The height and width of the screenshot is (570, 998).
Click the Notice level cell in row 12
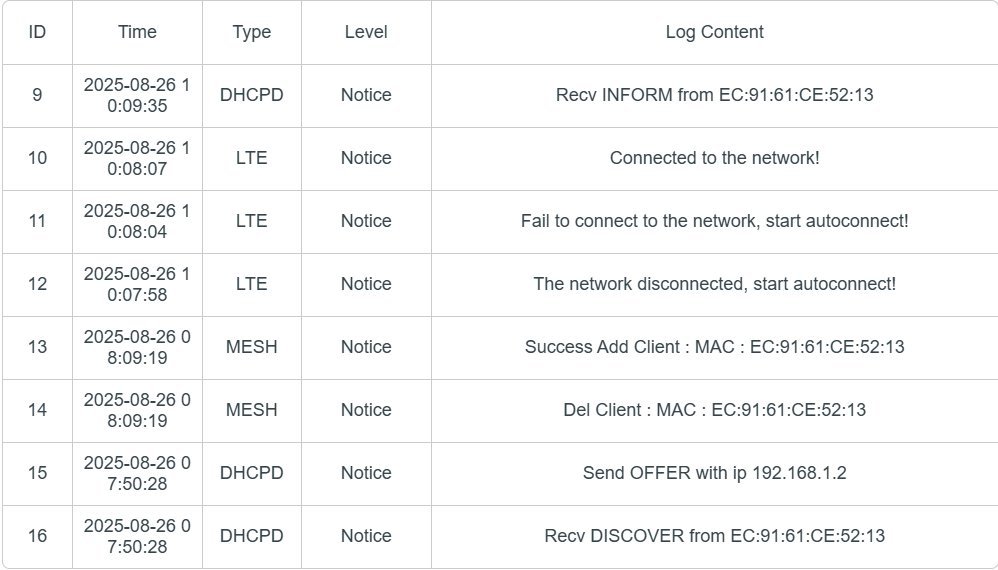click(366, 284)
